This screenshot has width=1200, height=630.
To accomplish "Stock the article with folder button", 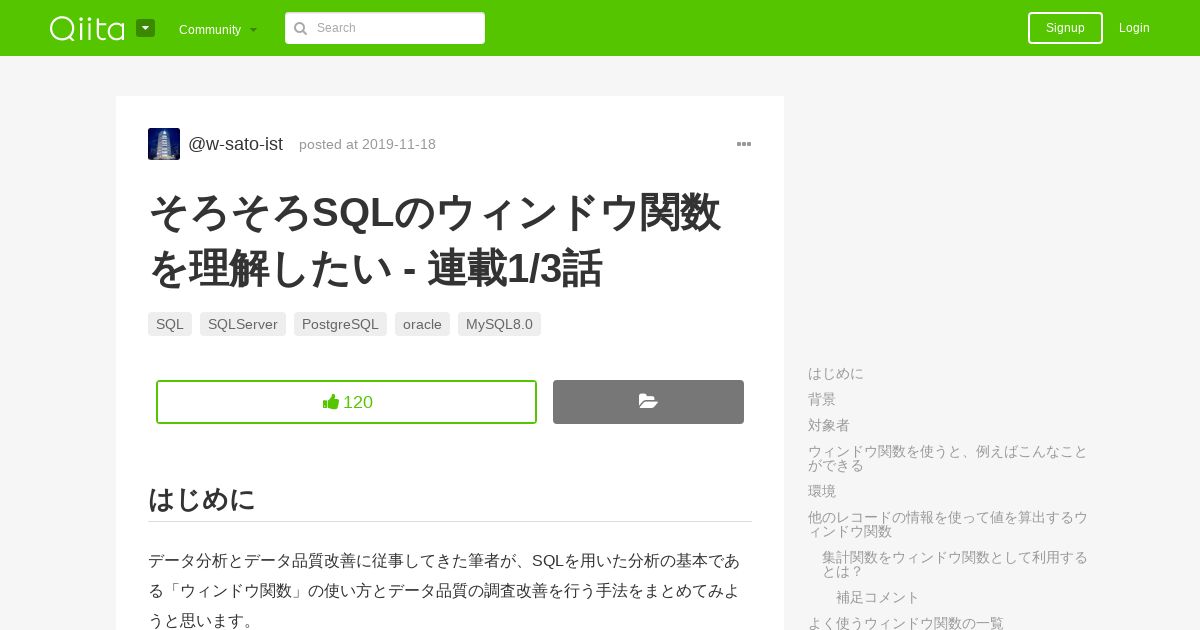I will [648, 402].
